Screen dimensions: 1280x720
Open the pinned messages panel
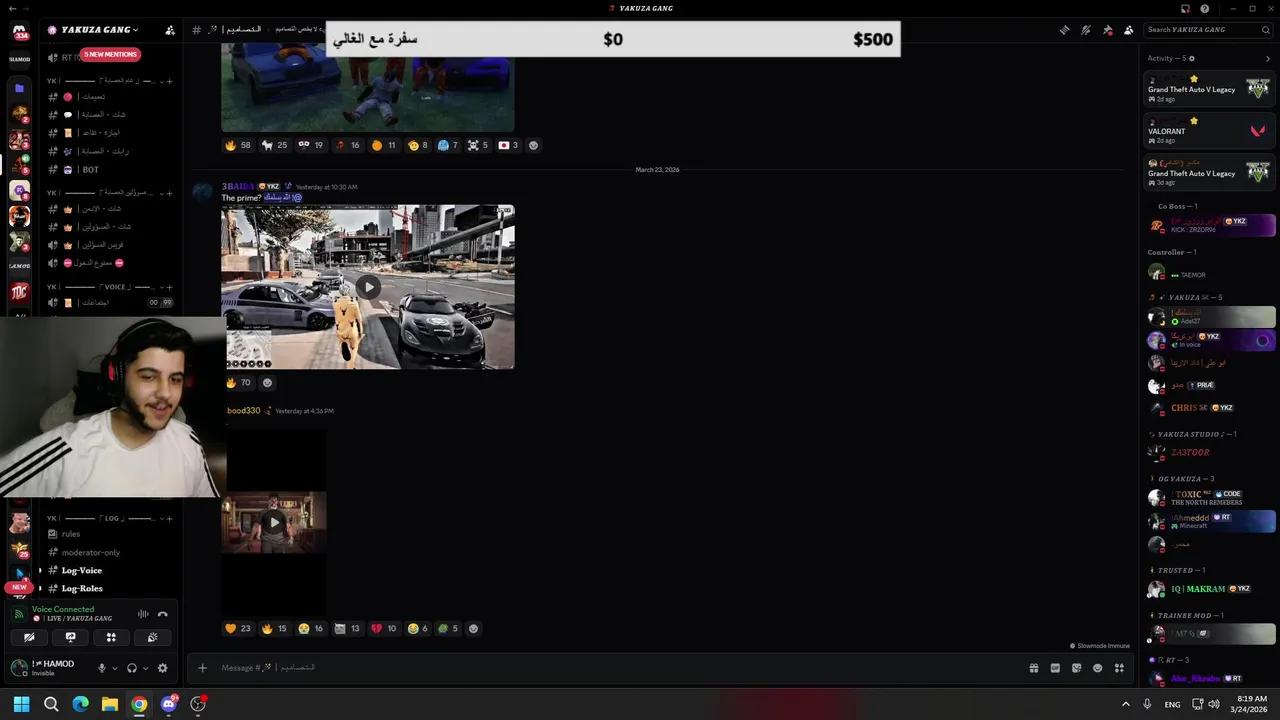pos(1108,29)
